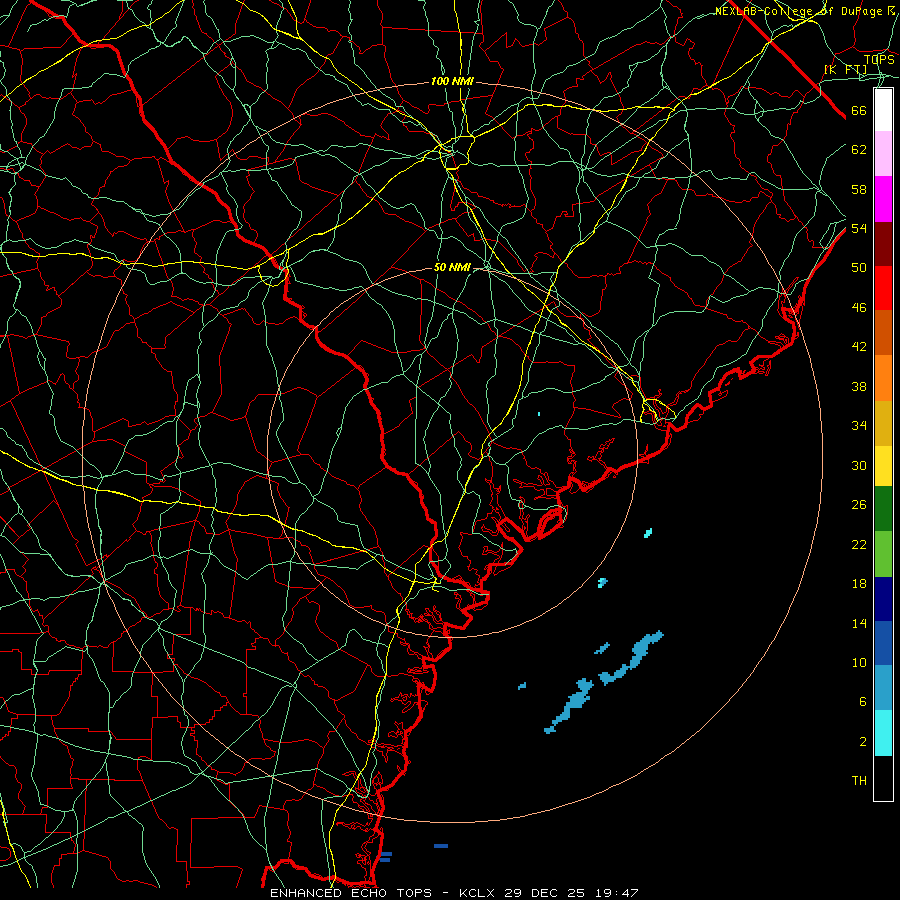Click the light blue swatch near 6
900x900 pixels.
point(883,687)
